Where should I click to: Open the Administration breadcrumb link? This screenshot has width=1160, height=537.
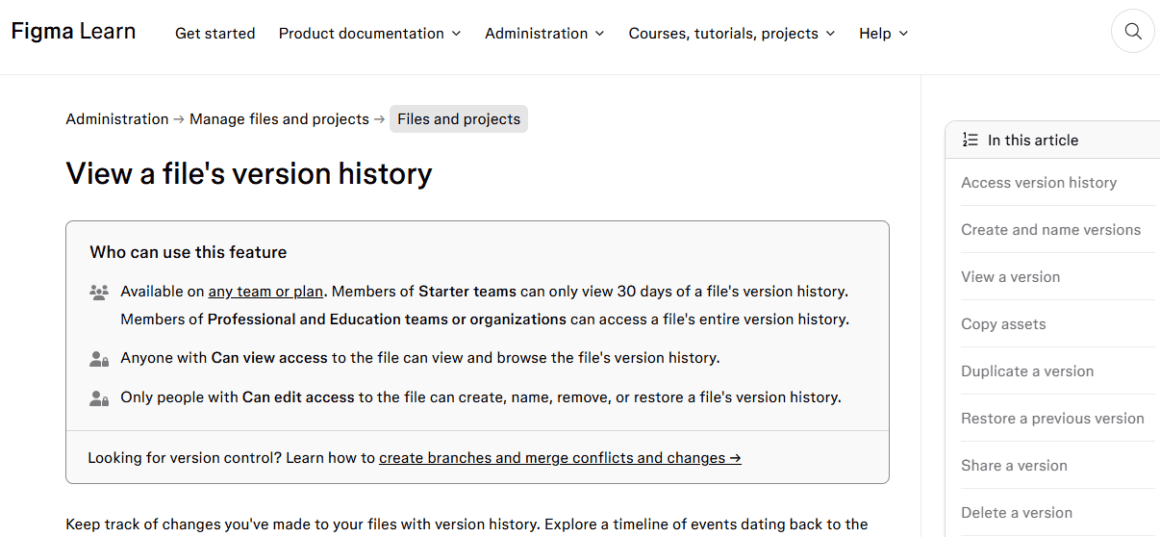click(x=117, y=119)
